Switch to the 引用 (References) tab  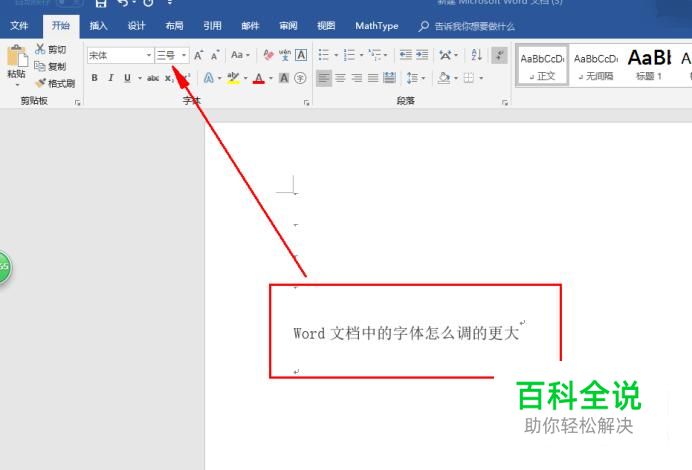pyautogui.click(x=212, y=26)
